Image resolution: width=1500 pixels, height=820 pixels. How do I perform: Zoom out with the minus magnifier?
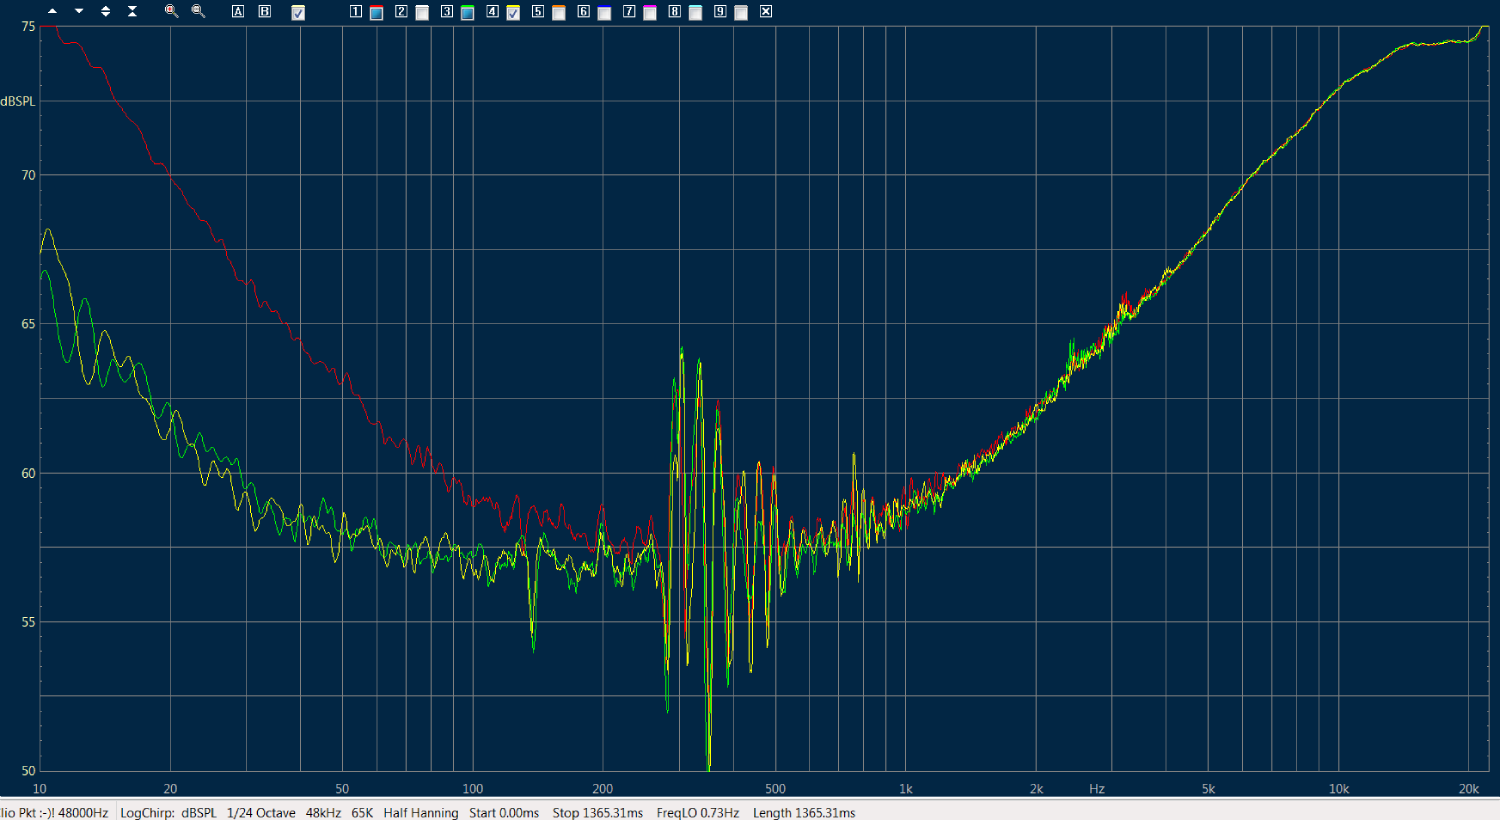pyautogui.click(x=198, y=12)
